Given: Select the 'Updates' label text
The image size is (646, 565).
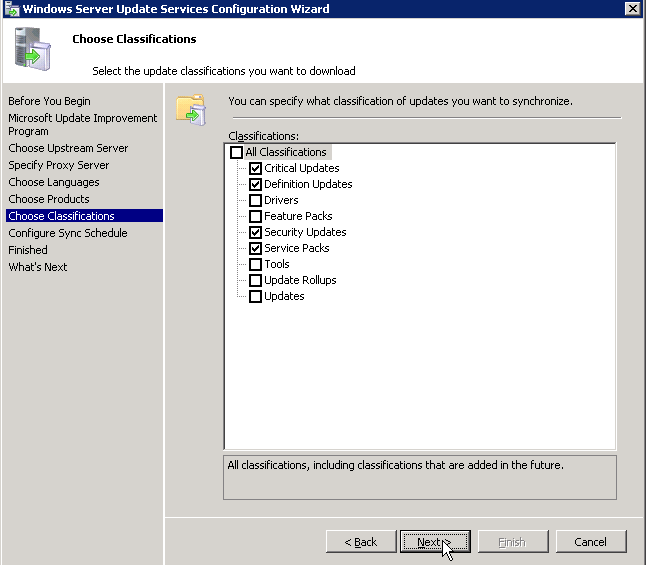Looking at the screenshot, I should click(x=284, y=296).
